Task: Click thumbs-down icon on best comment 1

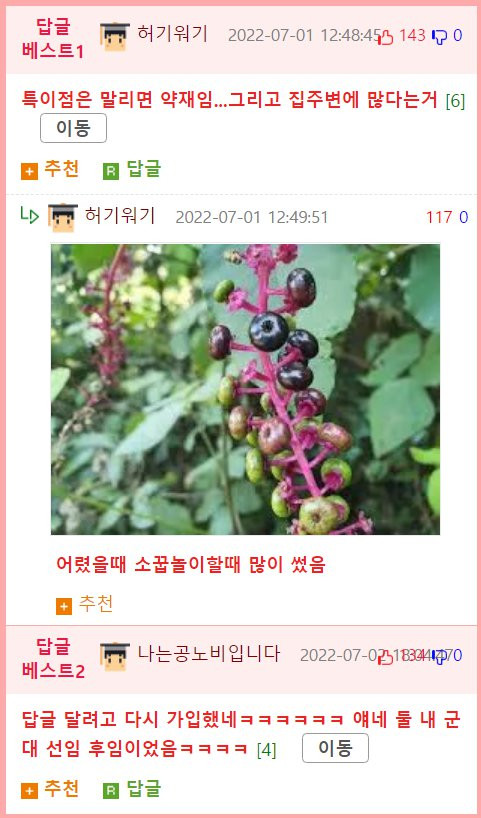Action: pyautogui.click(x=440, y=37)
